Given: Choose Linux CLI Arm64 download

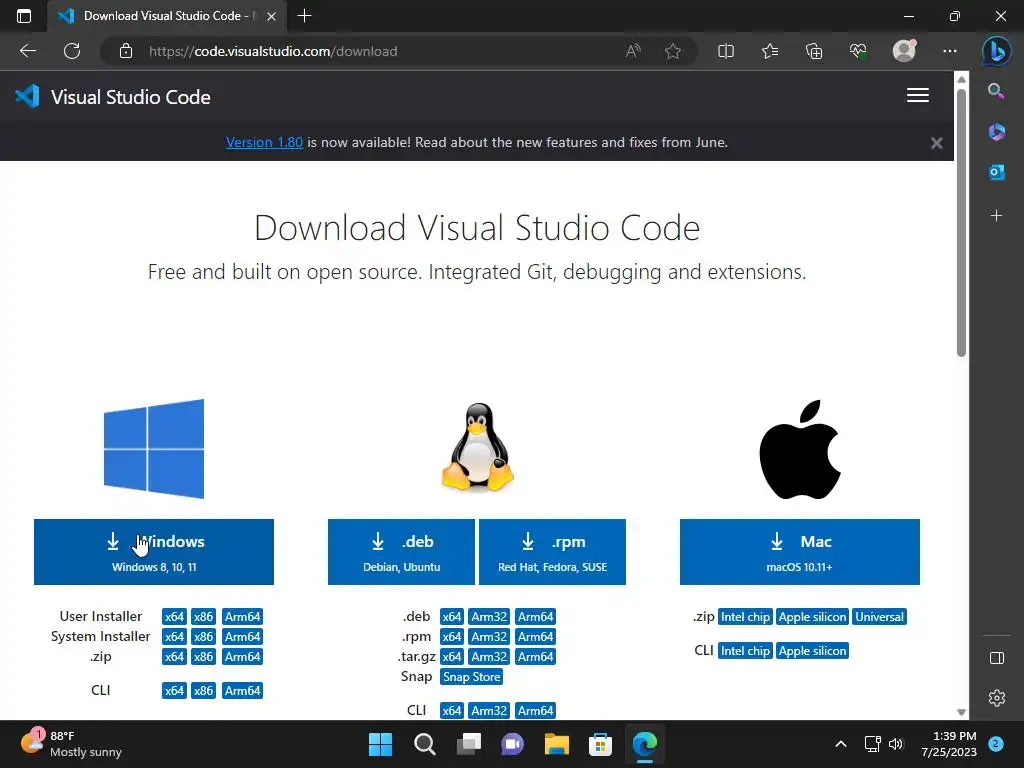Looking at the screenshot, I should [536, 711].
